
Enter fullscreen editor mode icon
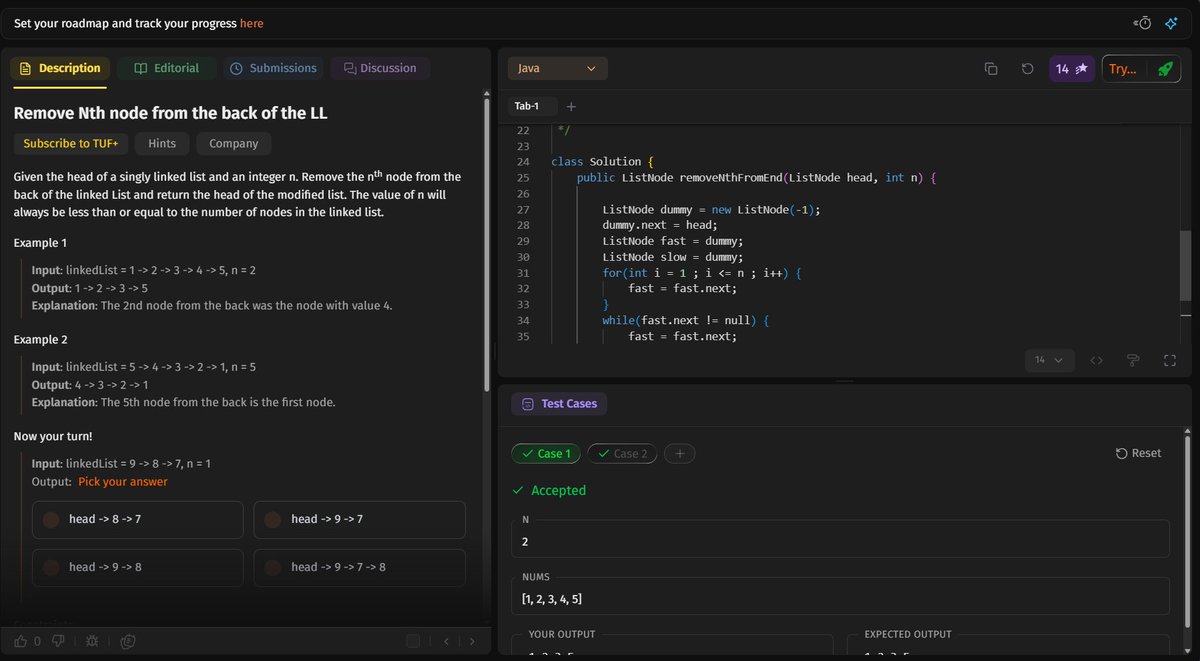tap(1169, 360)
